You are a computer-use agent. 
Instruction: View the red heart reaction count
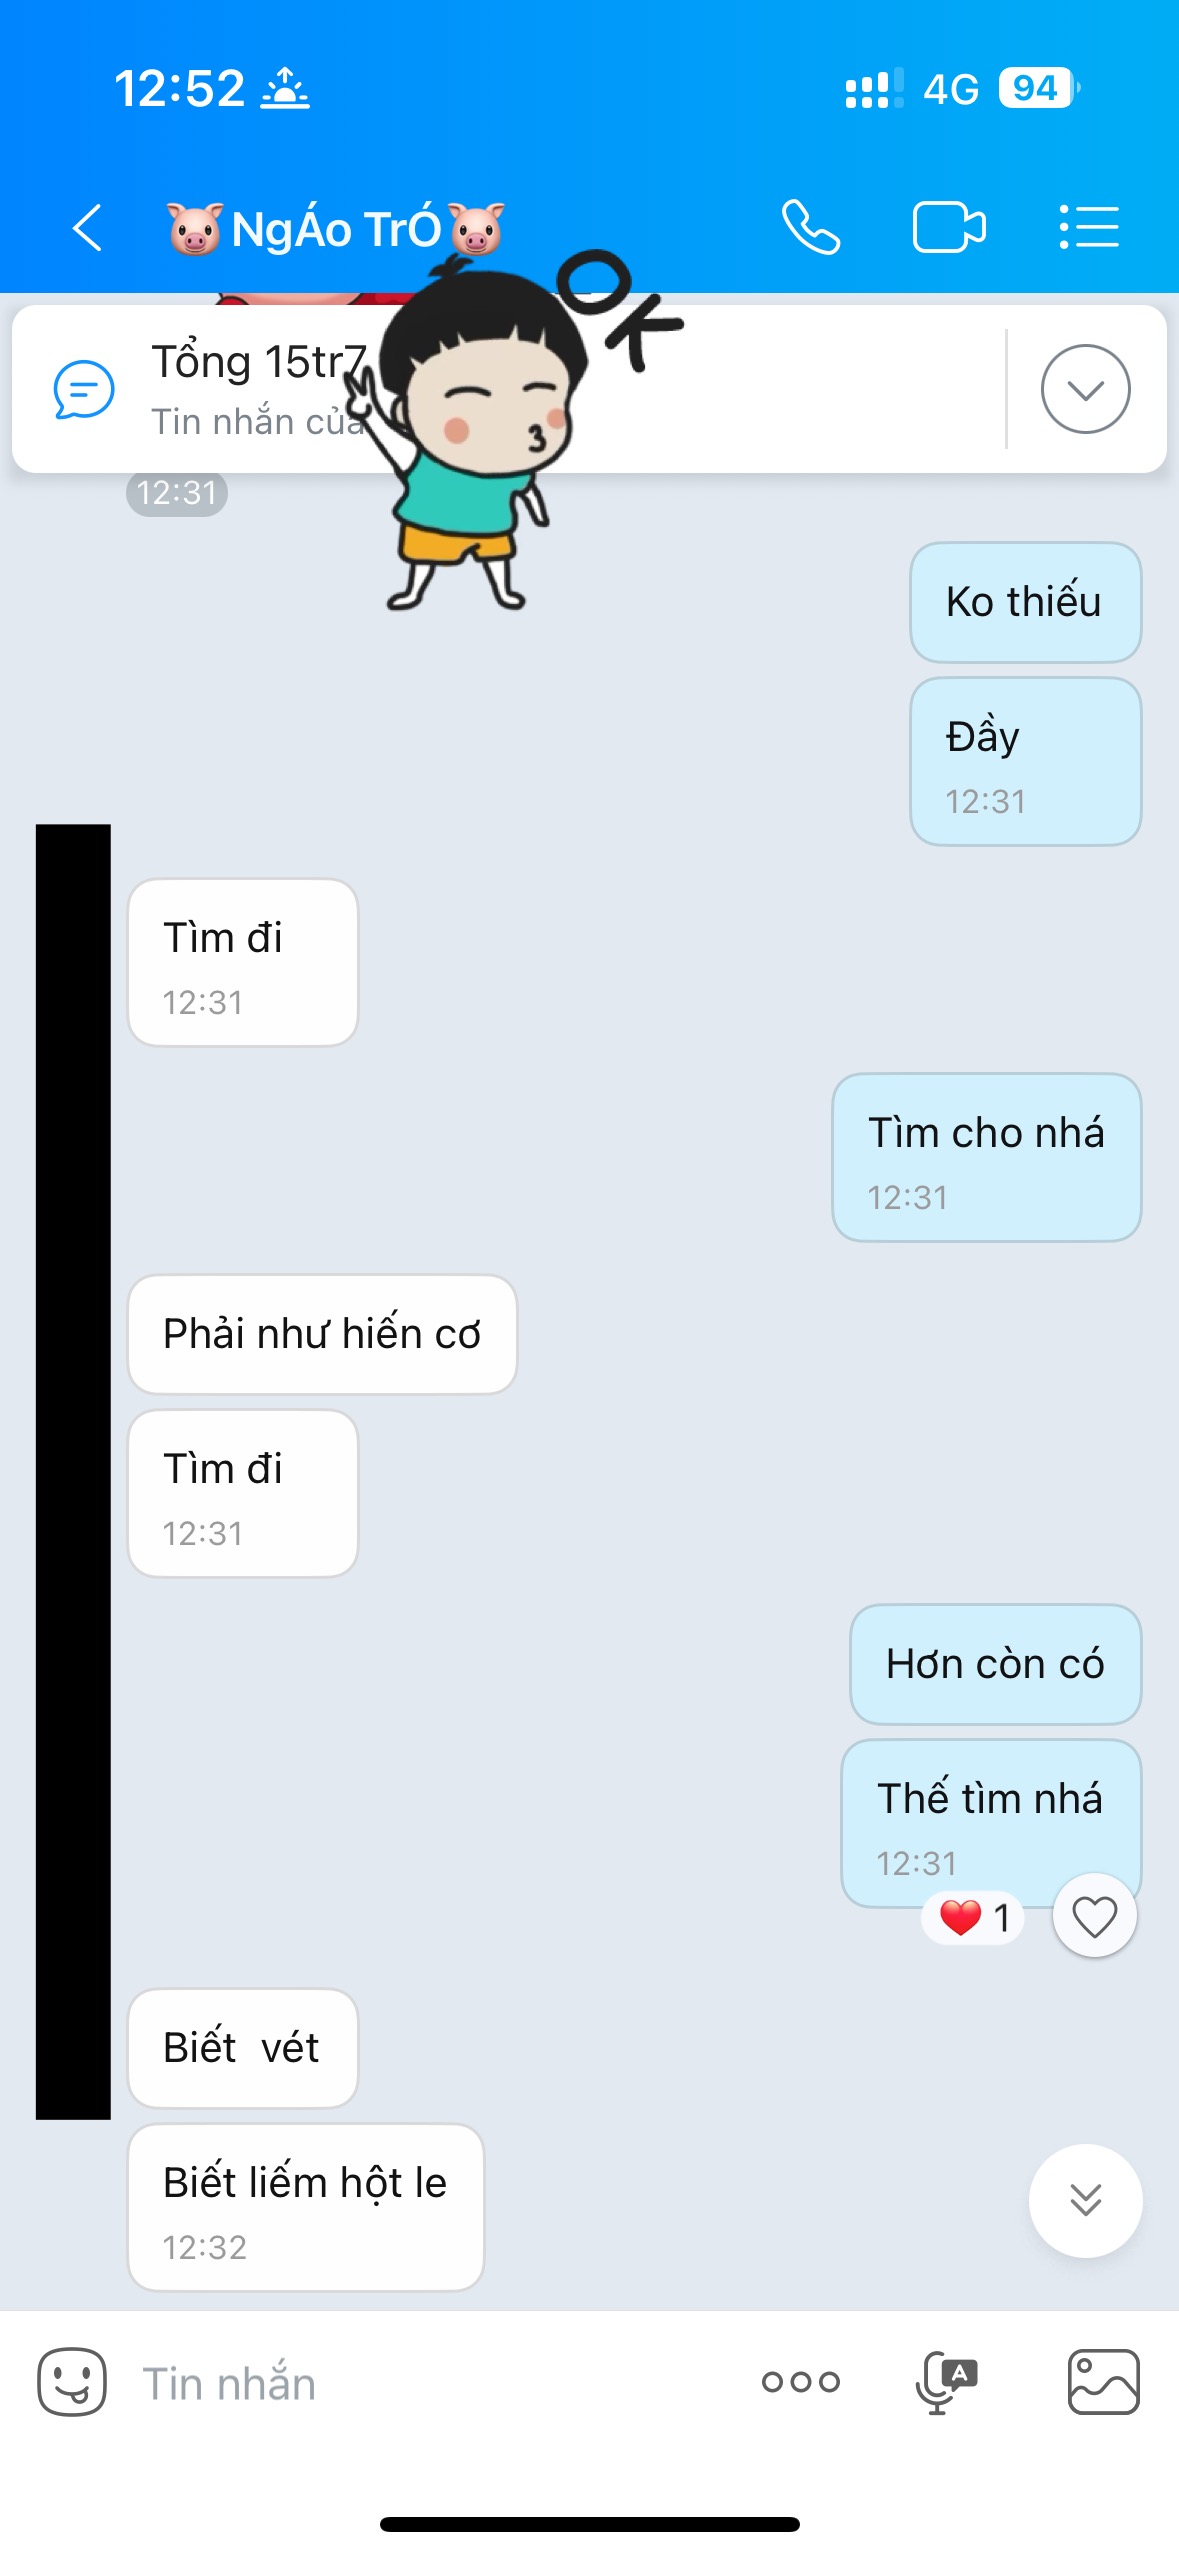[x=974, y=1917]
